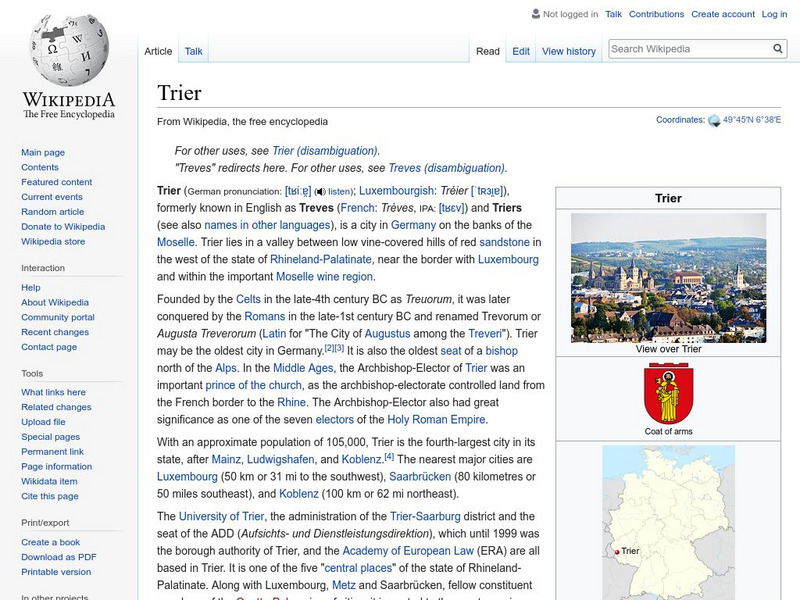Switch to the Talk tab
Viewport: 800px width, 600px height.
[x=193, y=51]
